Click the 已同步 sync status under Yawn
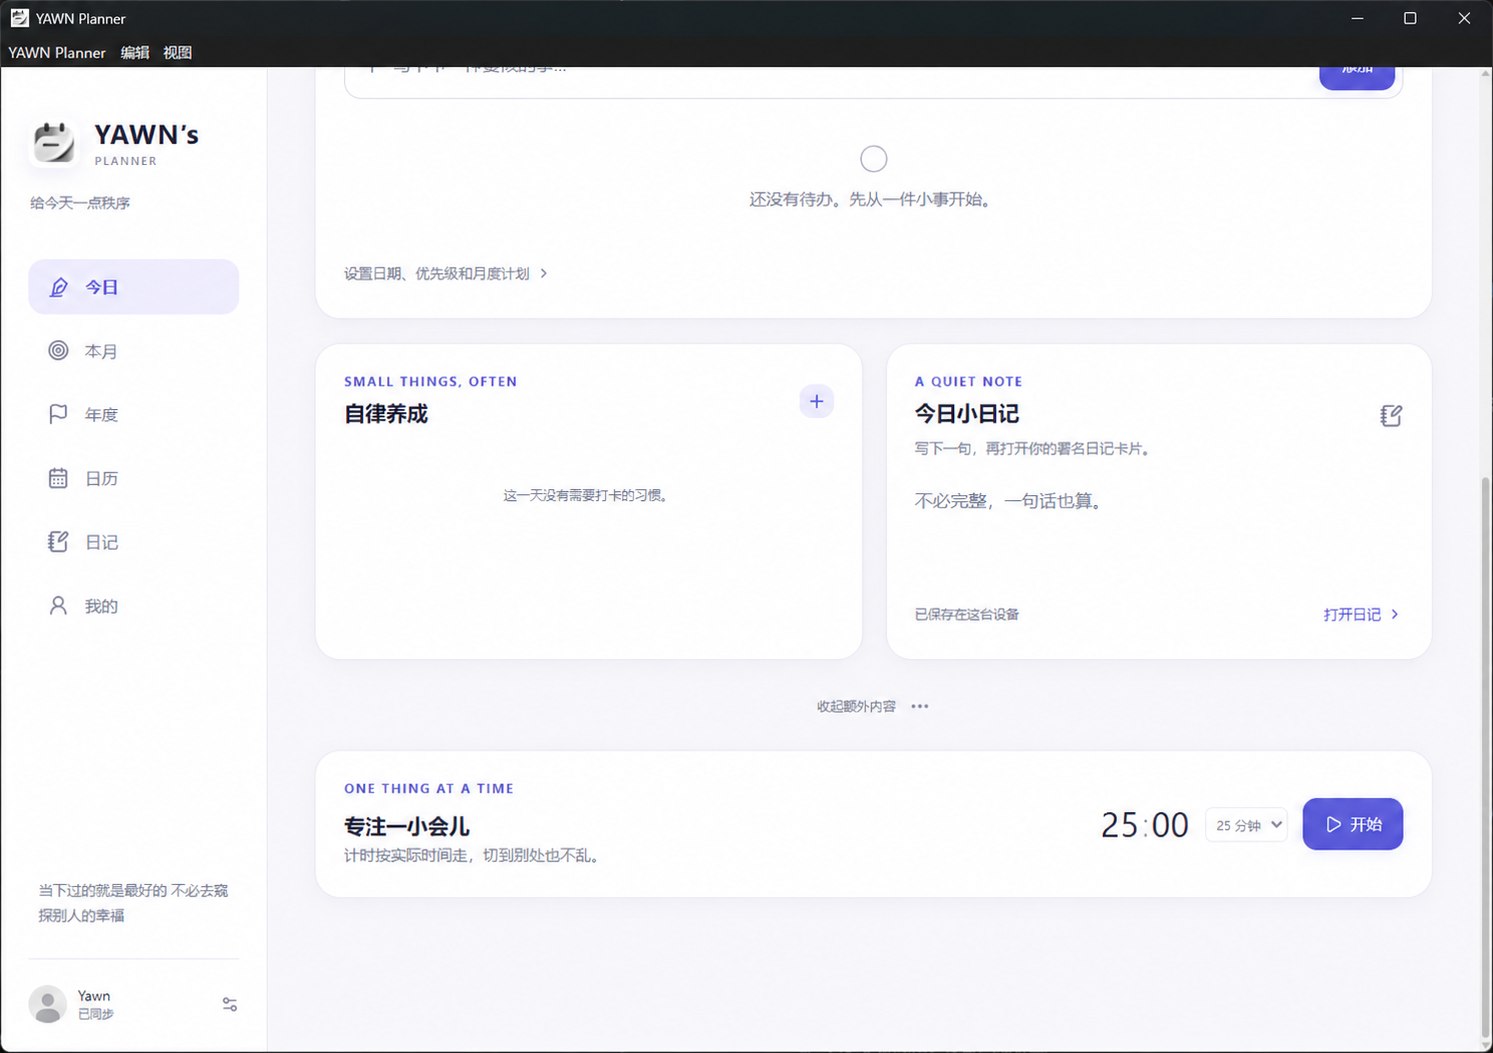 tap(96, 1014)
